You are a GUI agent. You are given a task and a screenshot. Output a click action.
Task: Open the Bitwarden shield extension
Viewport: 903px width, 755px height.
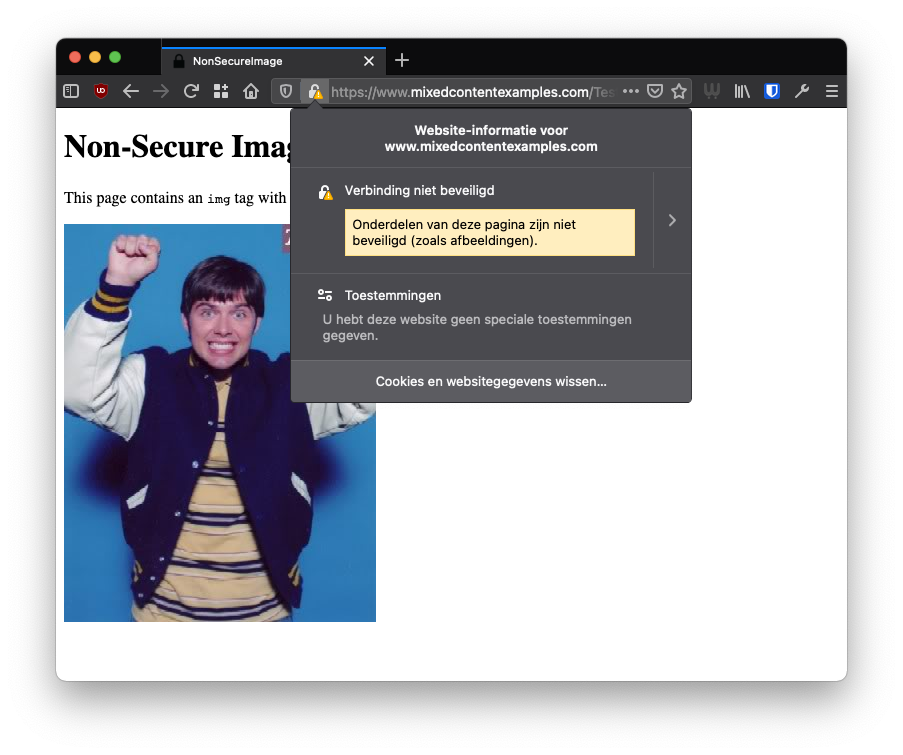coord(772,91)
